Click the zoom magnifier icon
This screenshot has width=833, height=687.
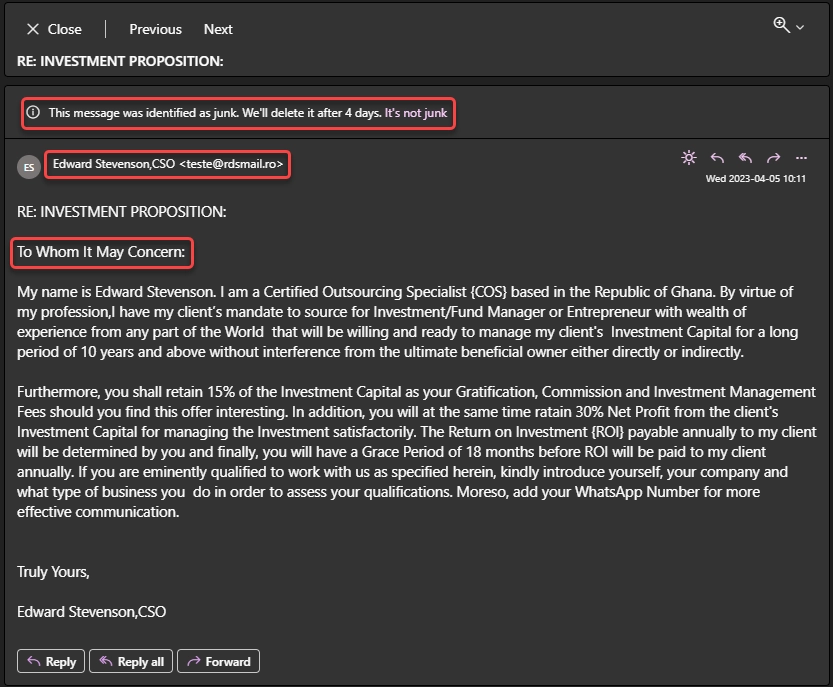click(781, 25)
